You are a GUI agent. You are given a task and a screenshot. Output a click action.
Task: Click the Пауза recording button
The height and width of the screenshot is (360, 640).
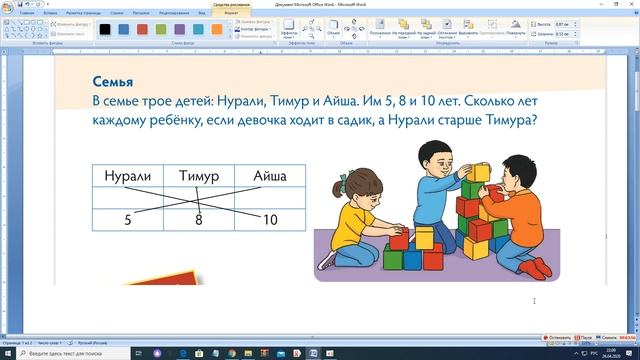[x=583, y=338]
